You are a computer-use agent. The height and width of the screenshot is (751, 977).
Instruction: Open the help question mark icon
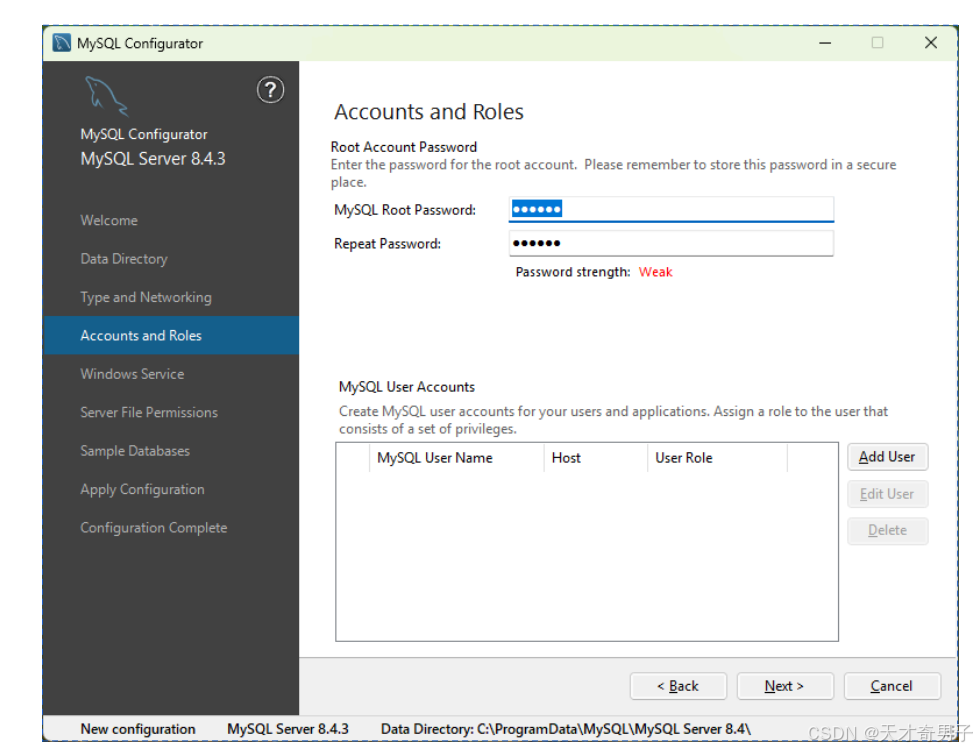tap(270, 90)
